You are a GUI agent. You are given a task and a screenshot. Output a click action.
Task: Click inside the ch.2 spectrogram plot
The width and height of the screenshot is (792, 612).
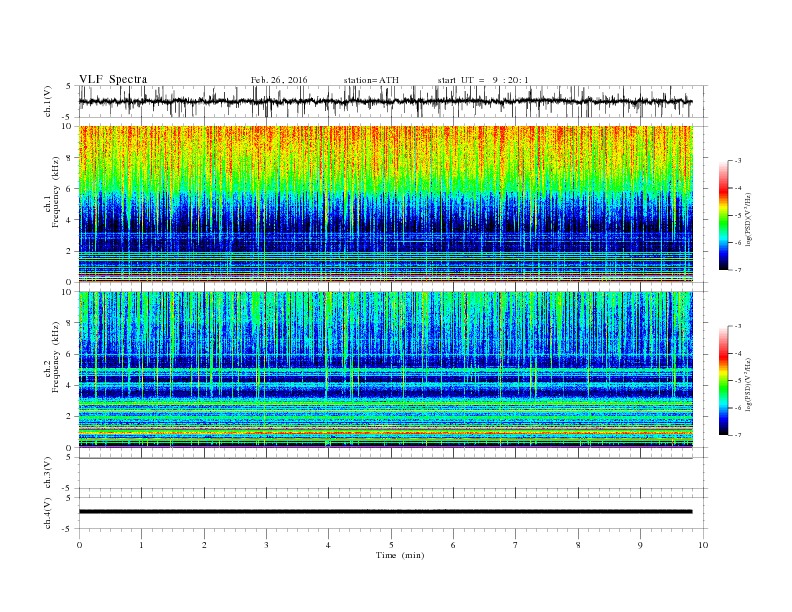385,370
